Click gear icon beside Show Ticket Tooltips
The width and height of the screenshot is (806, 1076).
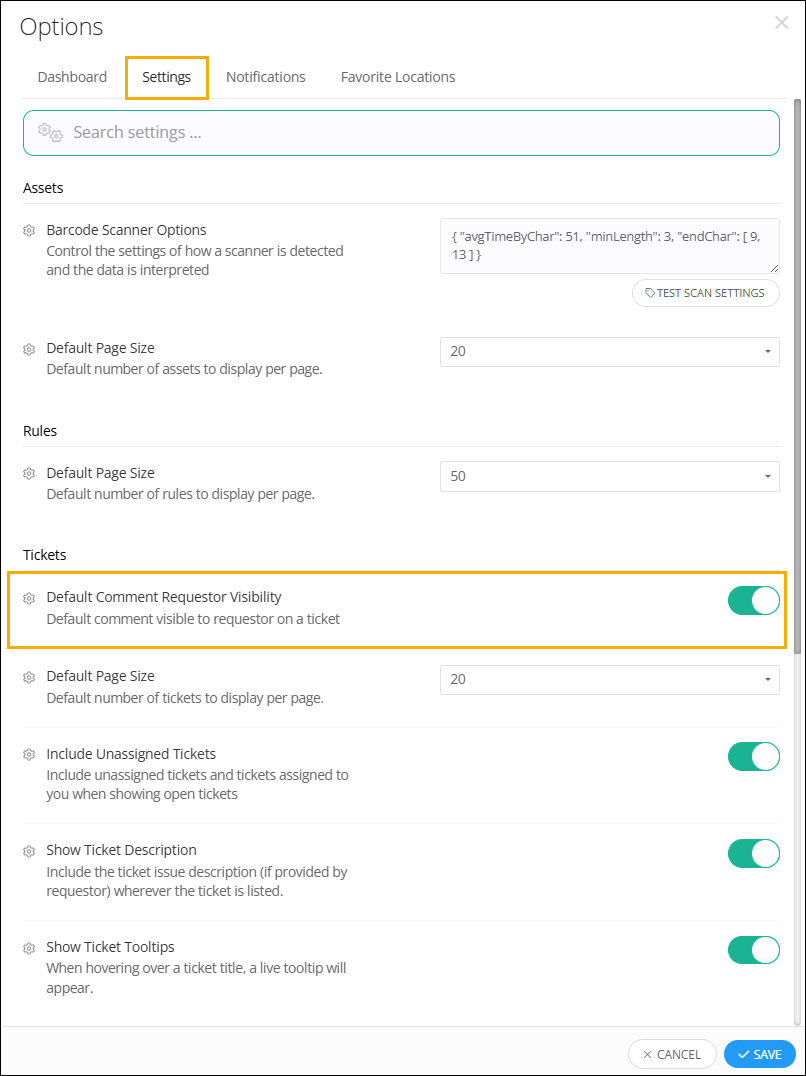29,948
